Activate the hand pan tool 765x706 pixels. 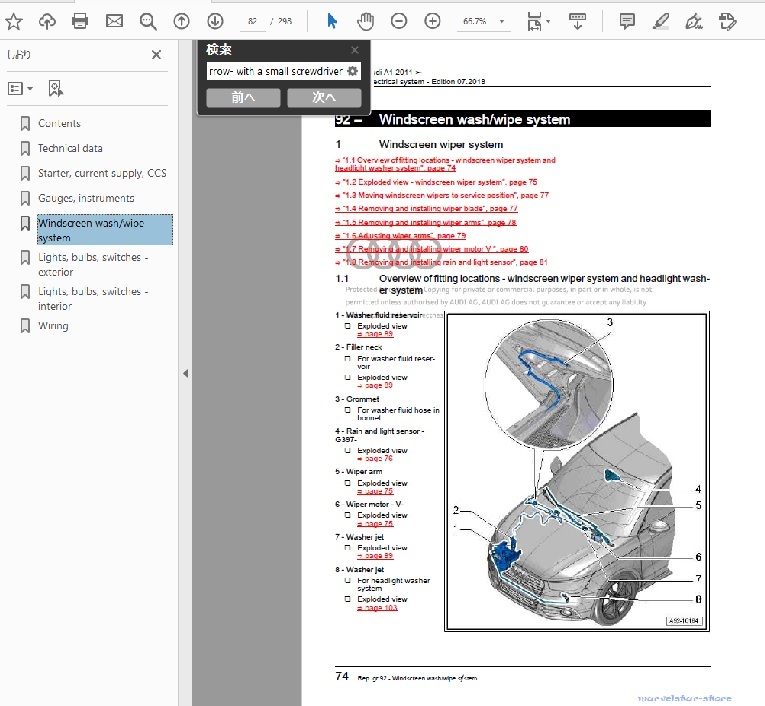[x=365, y=21]
